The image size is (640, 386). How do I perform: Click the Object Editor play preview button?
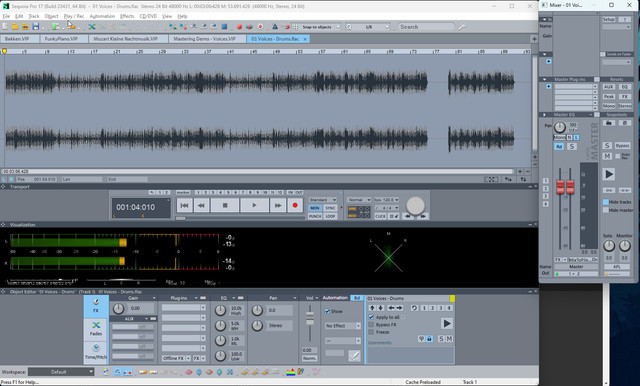447,324
